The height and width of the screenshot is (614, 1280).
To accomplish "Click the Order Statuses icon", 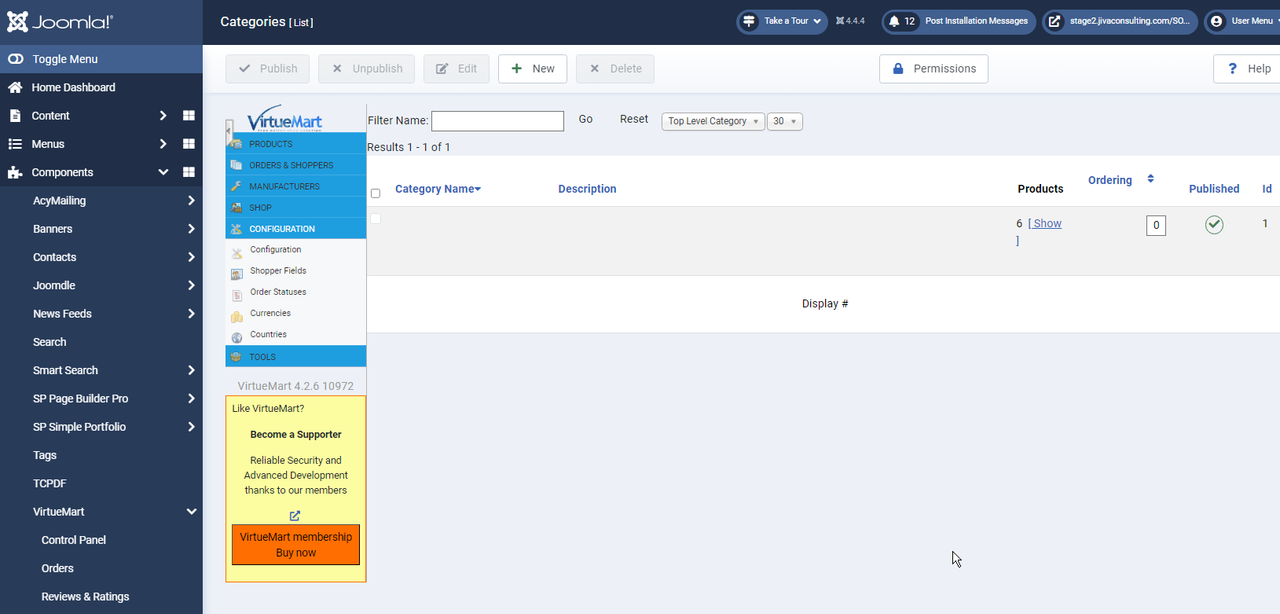I will (x=237, y=294).
